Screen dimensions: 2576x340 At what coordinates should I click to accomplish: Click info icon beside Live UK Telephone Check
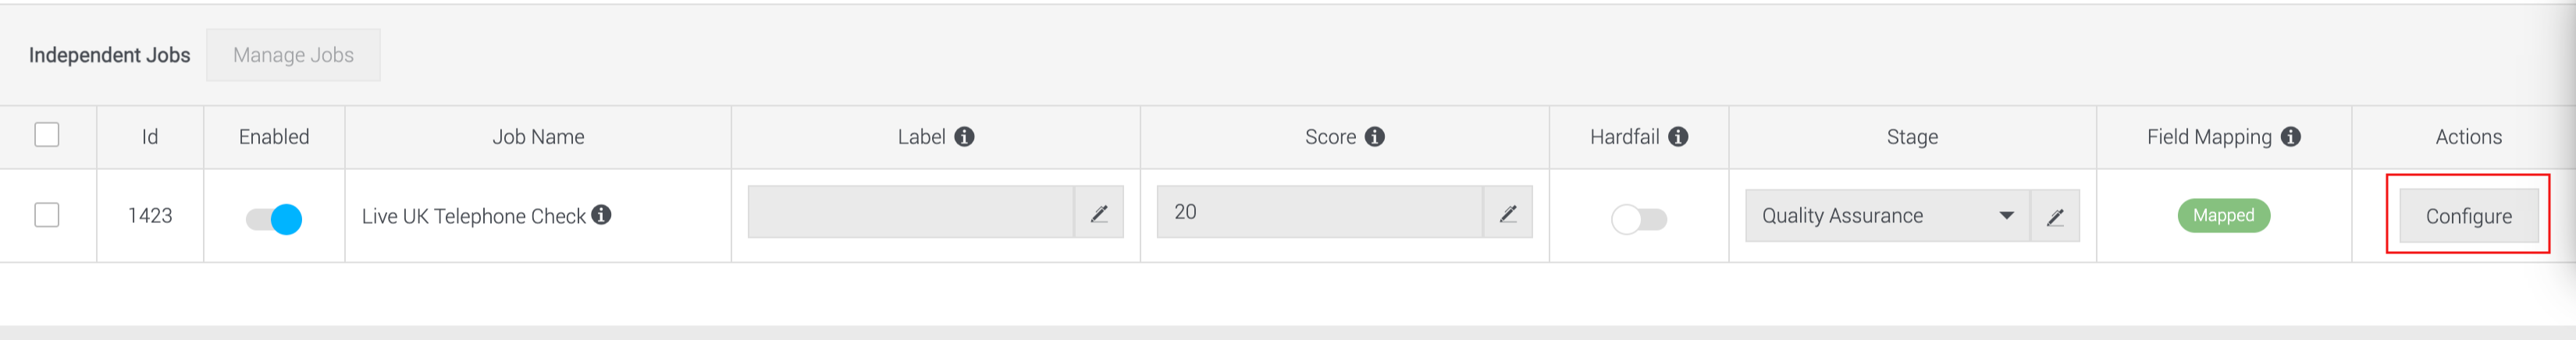pyautogui.click(x=601, y=215)
